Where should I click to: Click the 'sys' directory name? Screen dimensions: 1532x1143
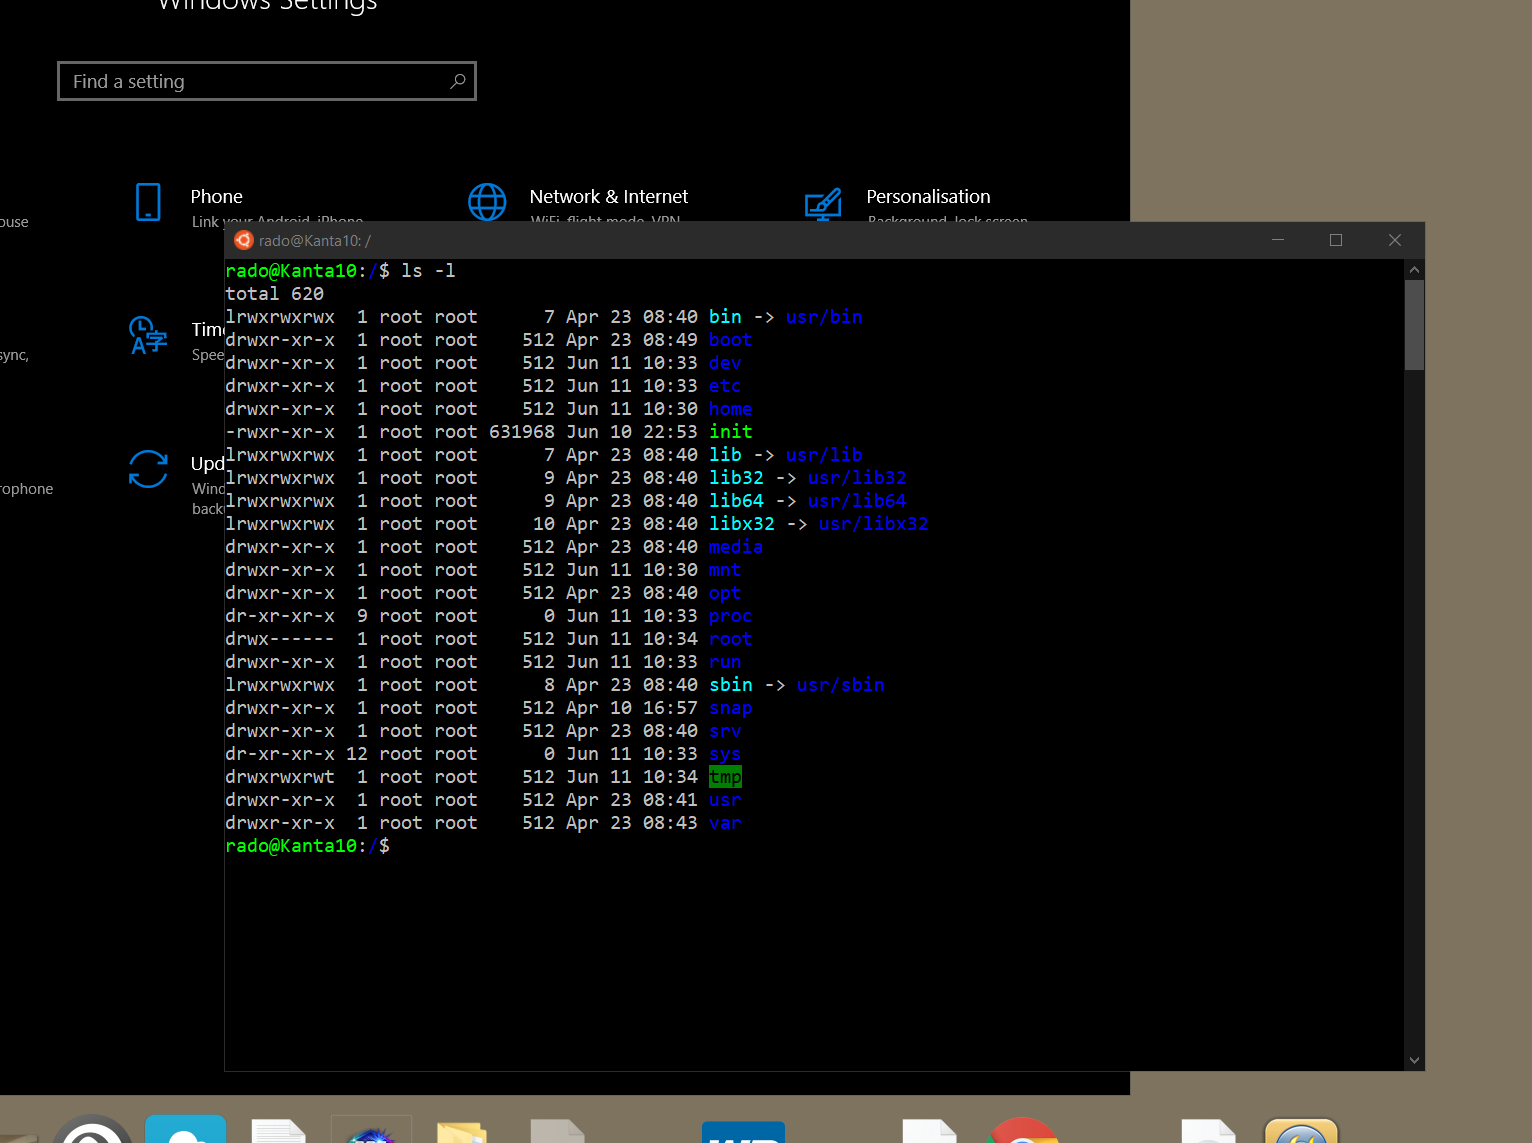pos(725,753)
